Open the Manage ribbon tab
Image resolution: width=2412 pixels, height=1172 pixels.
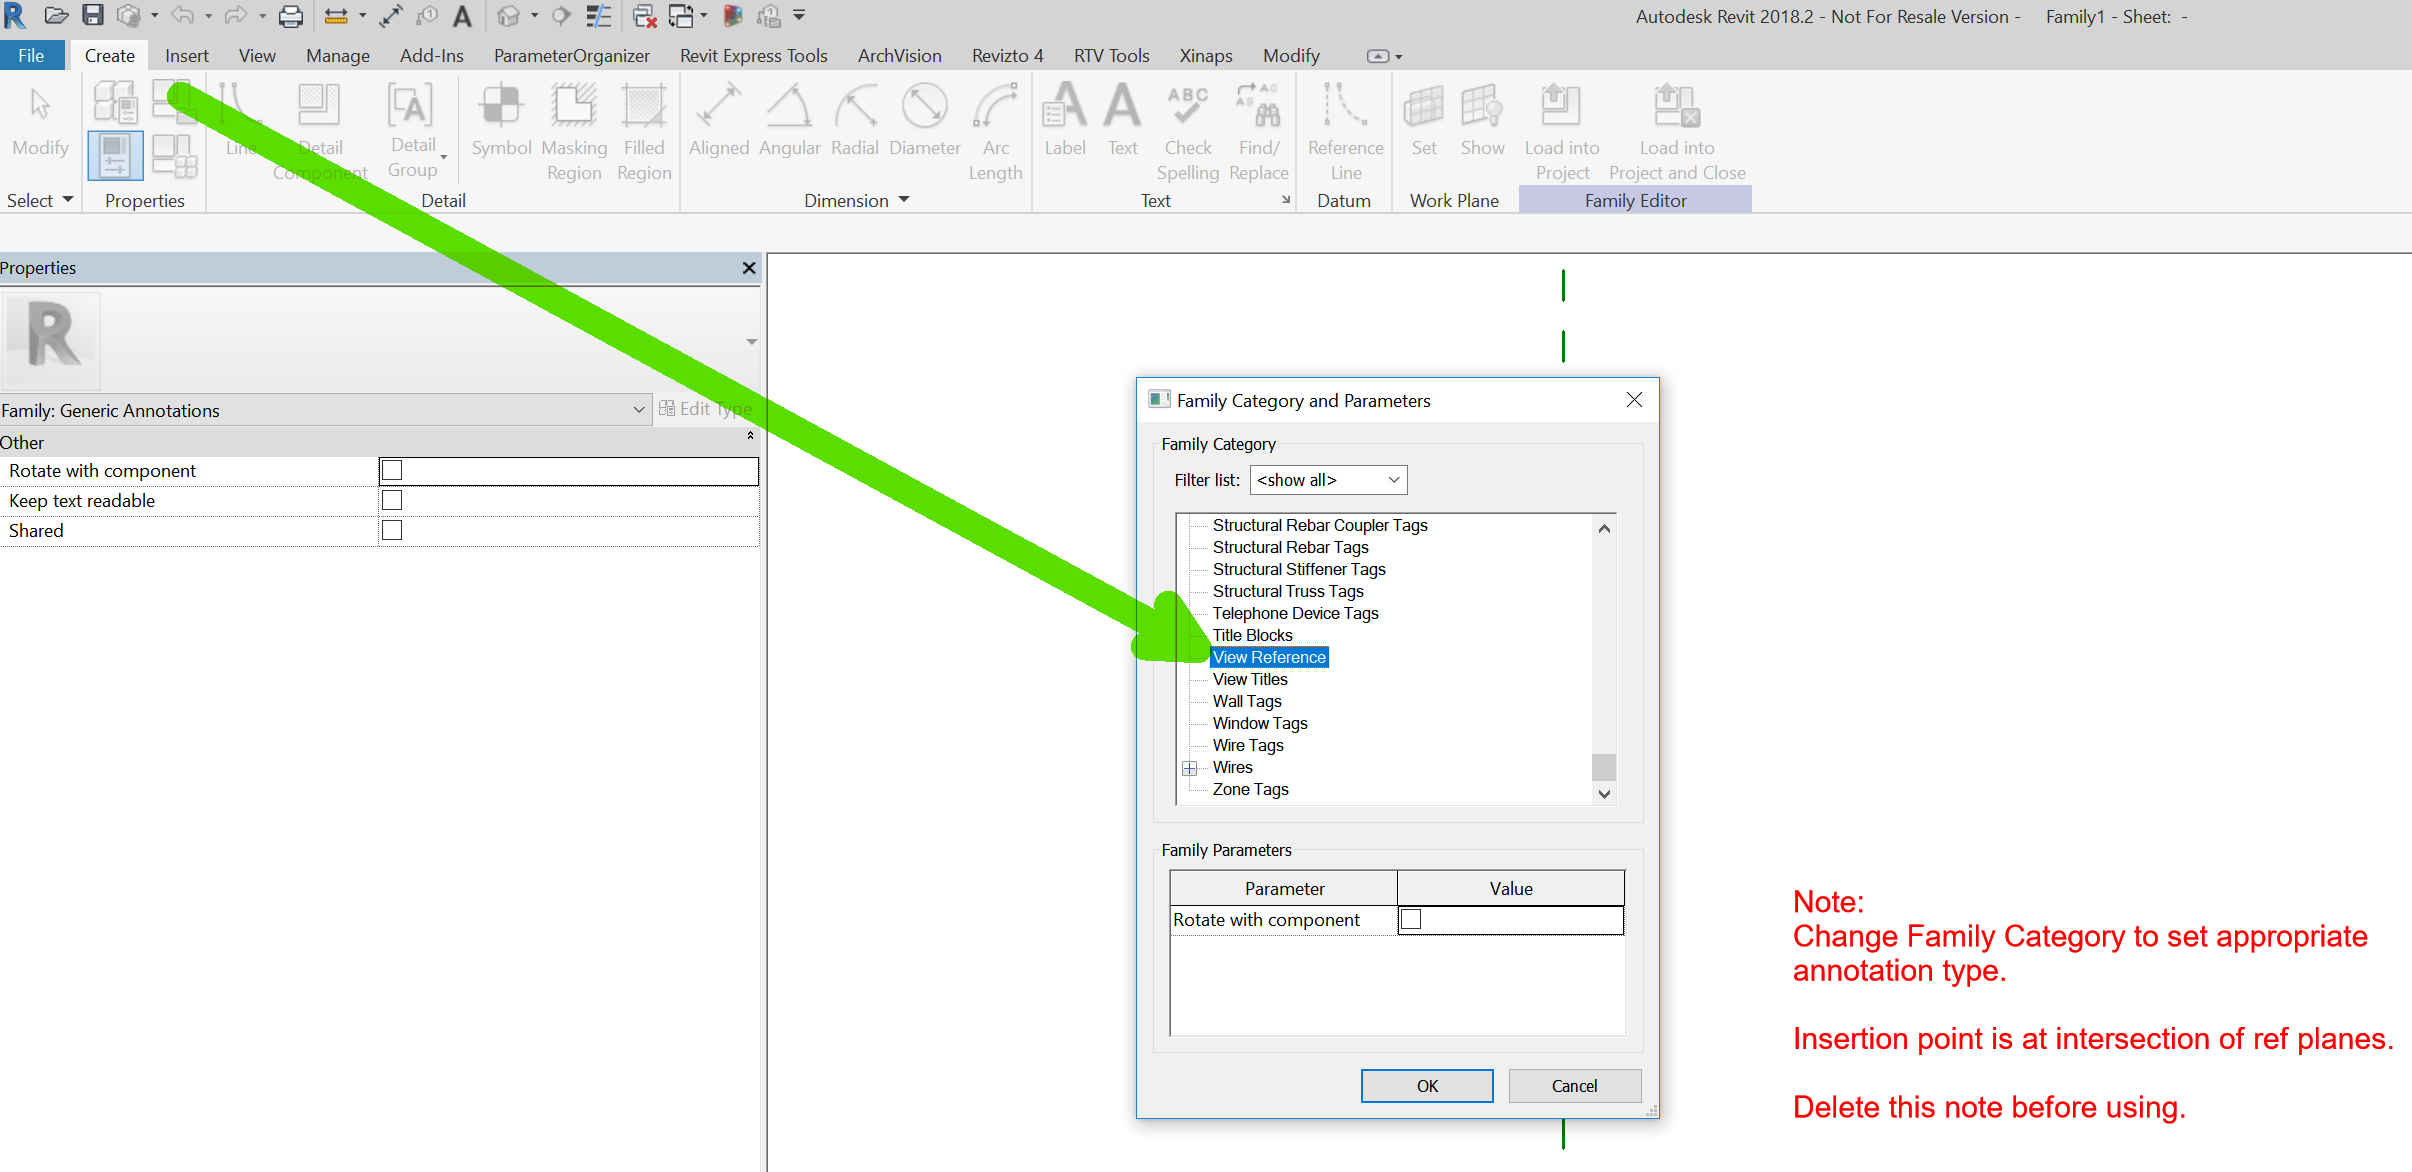(337, 55)
